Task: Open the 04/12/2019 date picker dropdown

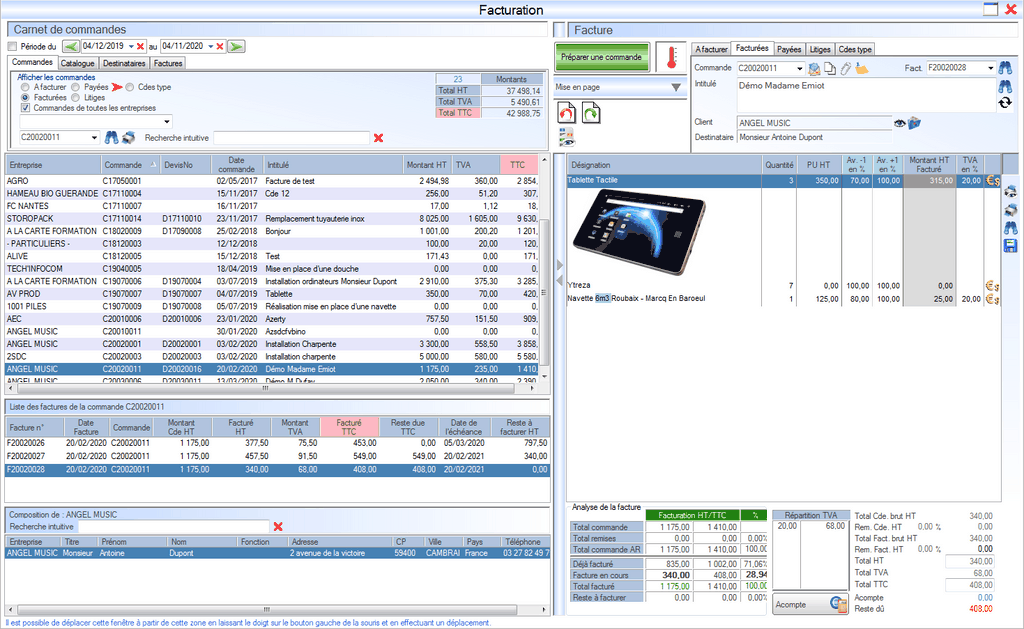Action: pos(131,46)
